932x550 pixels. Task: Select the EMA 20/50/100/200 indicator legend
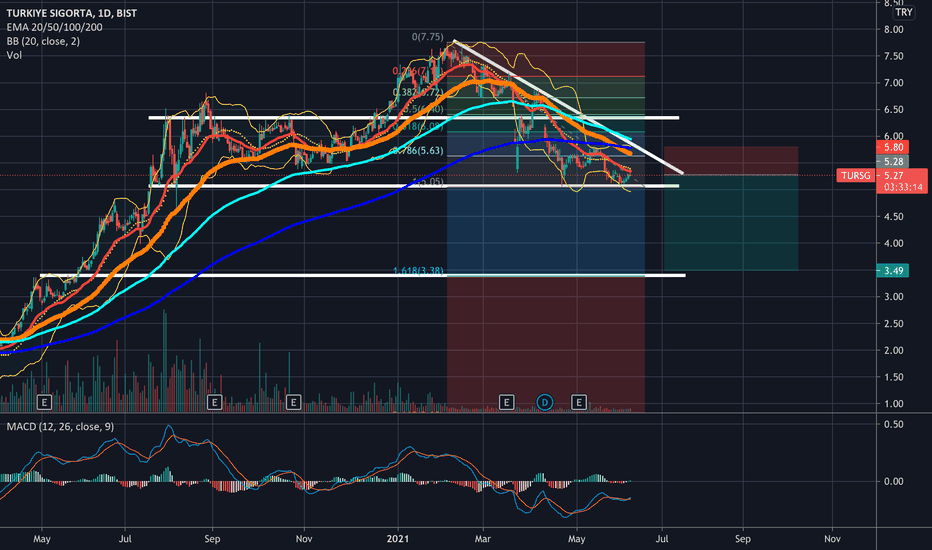(54, 27)
